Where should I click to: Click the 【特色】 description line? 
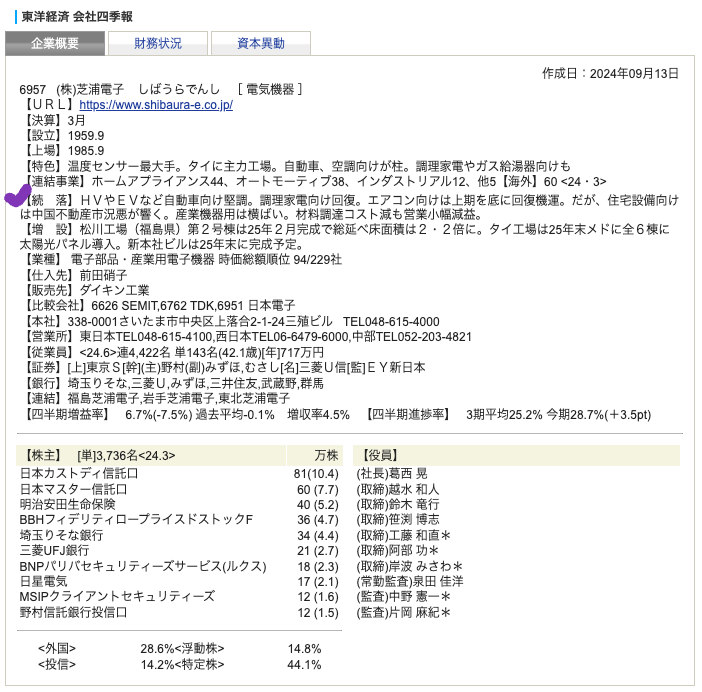[296, 167]
